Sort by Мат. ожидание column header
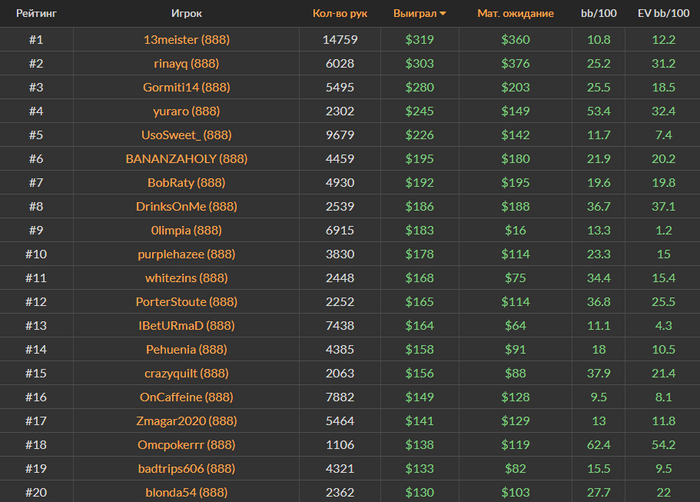This screenshot has width=700, height=502. [516, 13]
